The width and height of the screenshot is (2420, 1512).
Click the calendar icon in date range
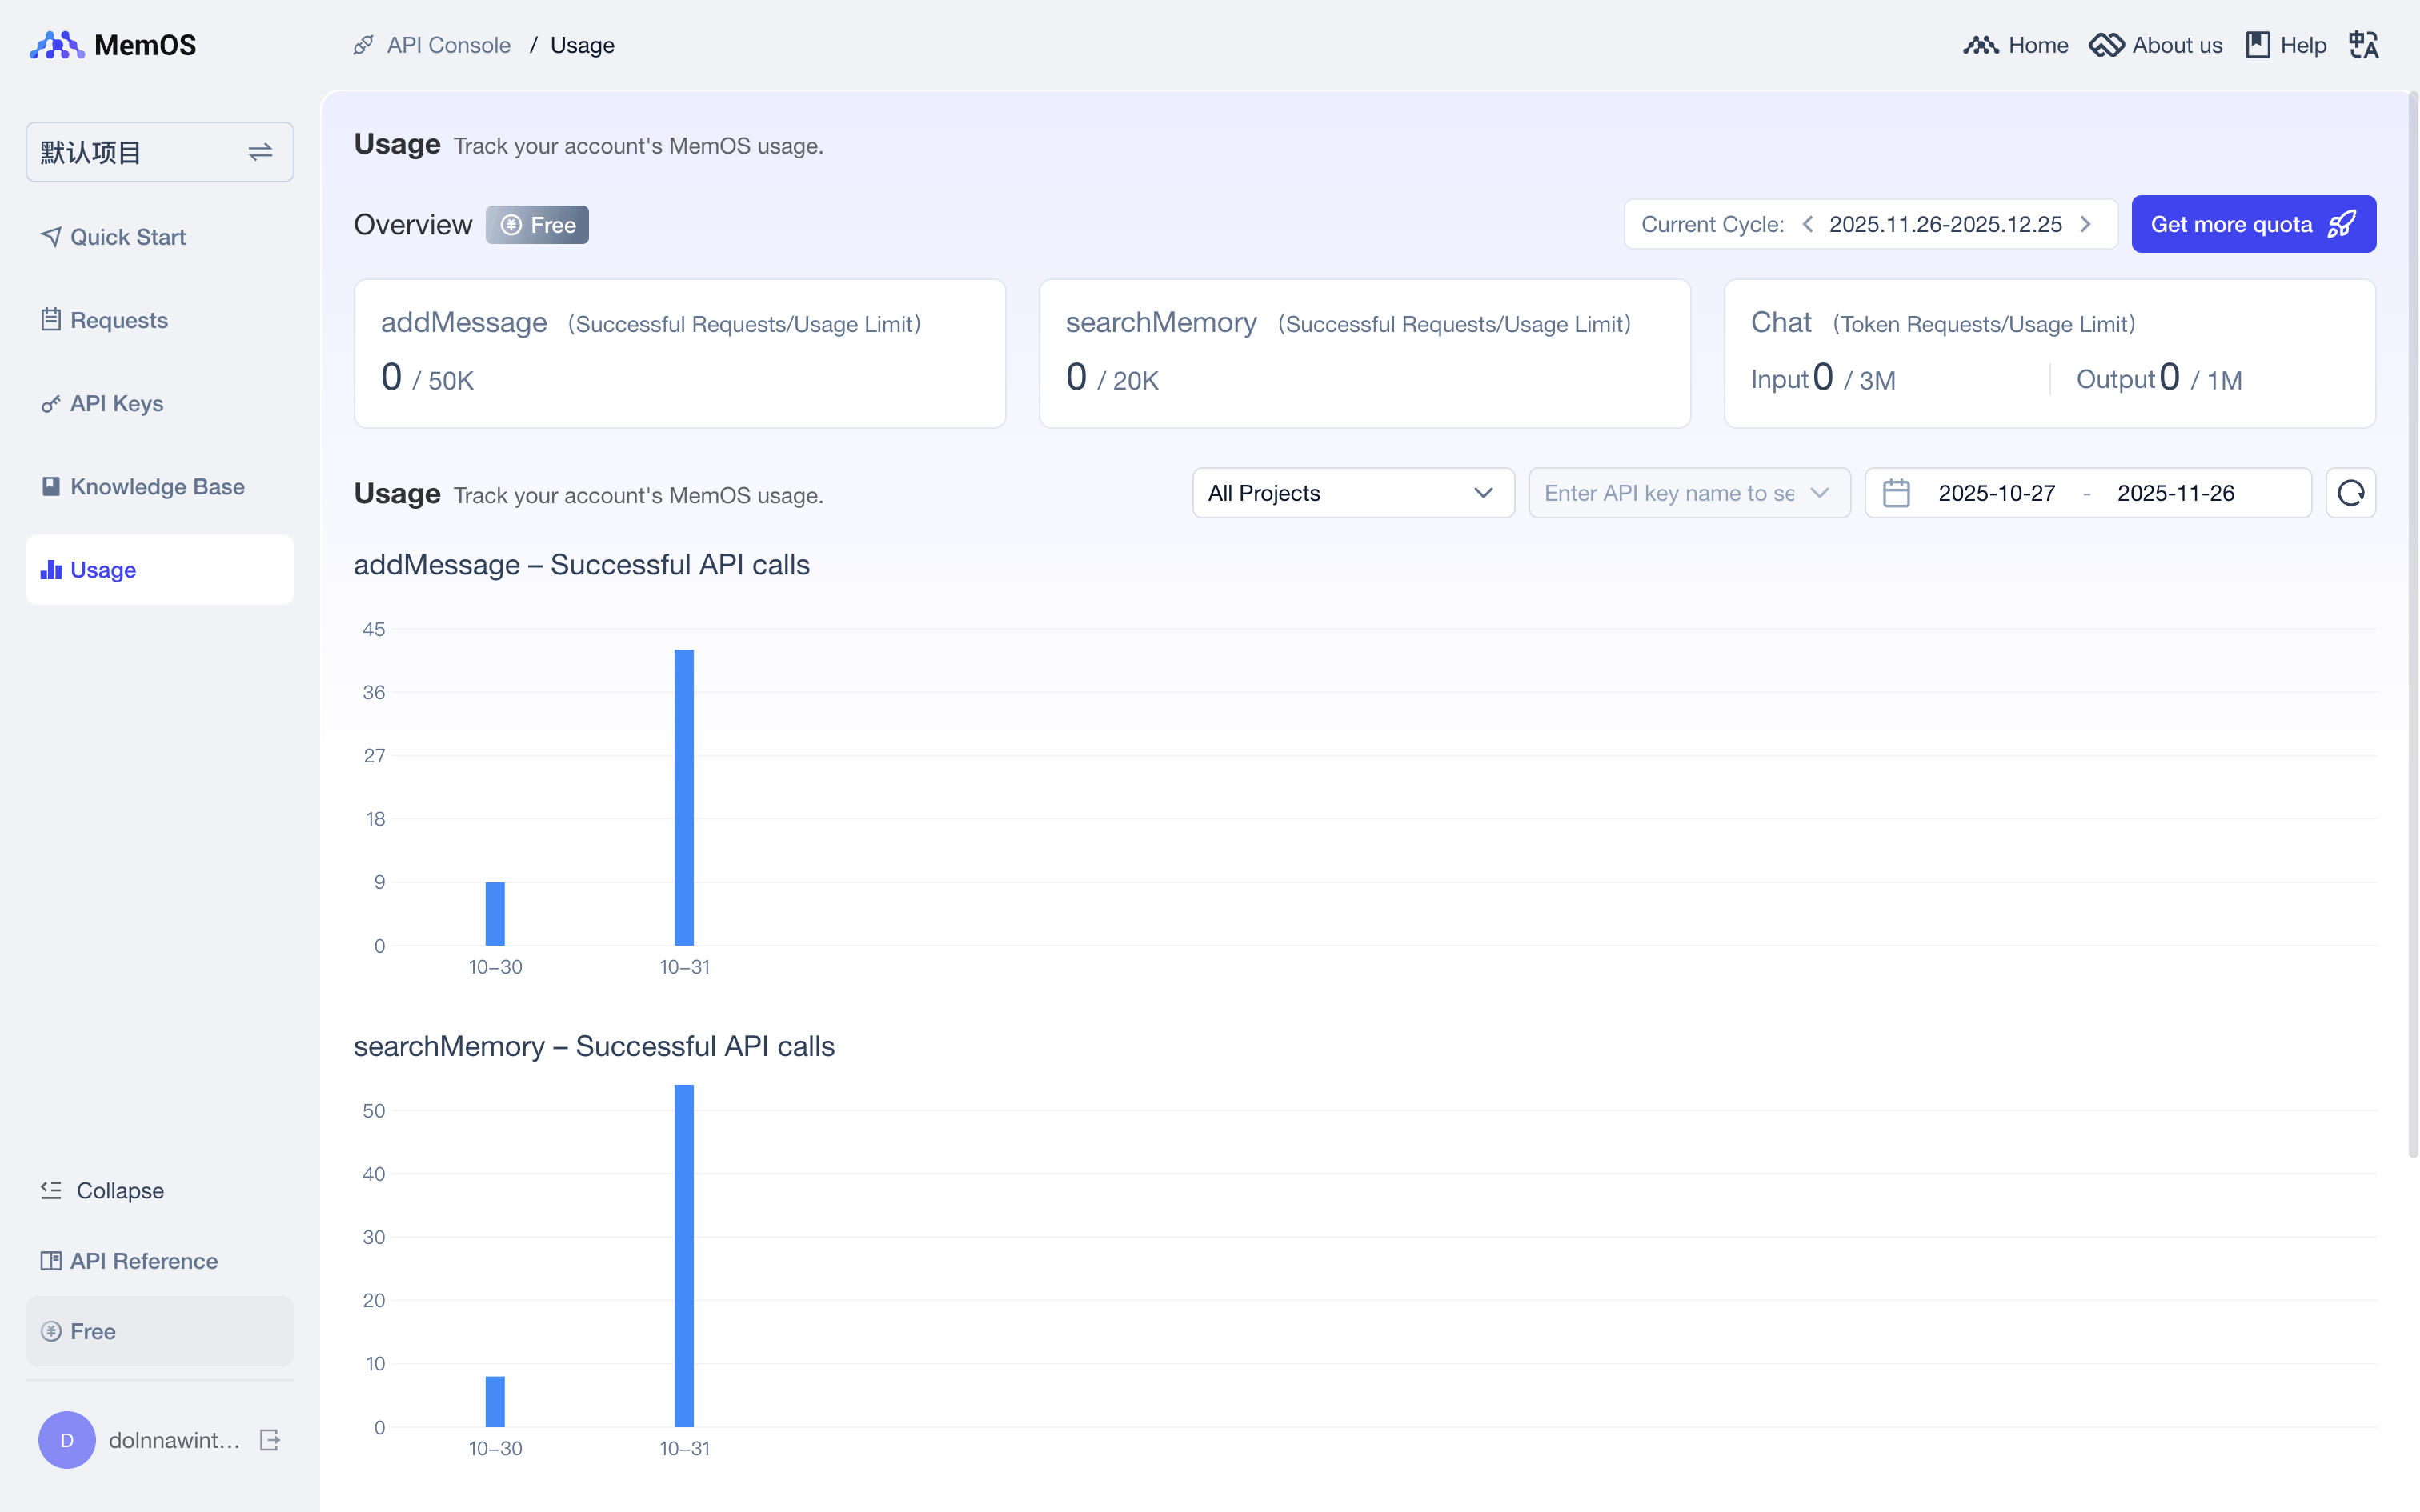pos(1896,493)
